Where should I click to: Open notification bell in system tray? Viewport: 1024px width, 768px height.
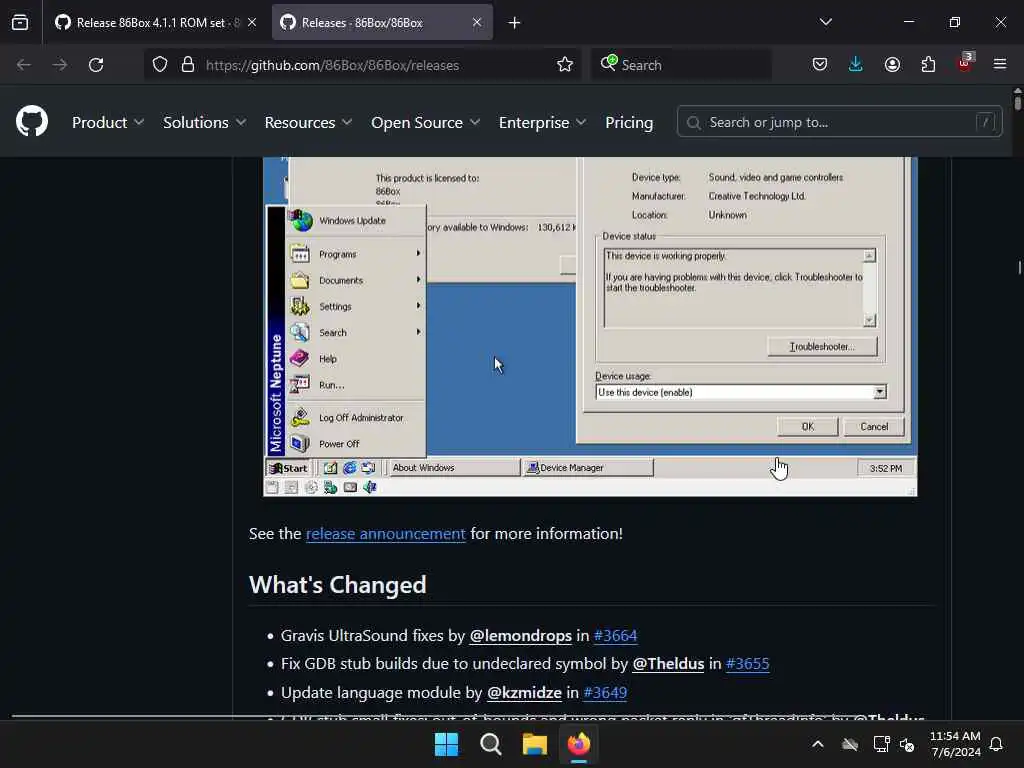pos(997,744)
